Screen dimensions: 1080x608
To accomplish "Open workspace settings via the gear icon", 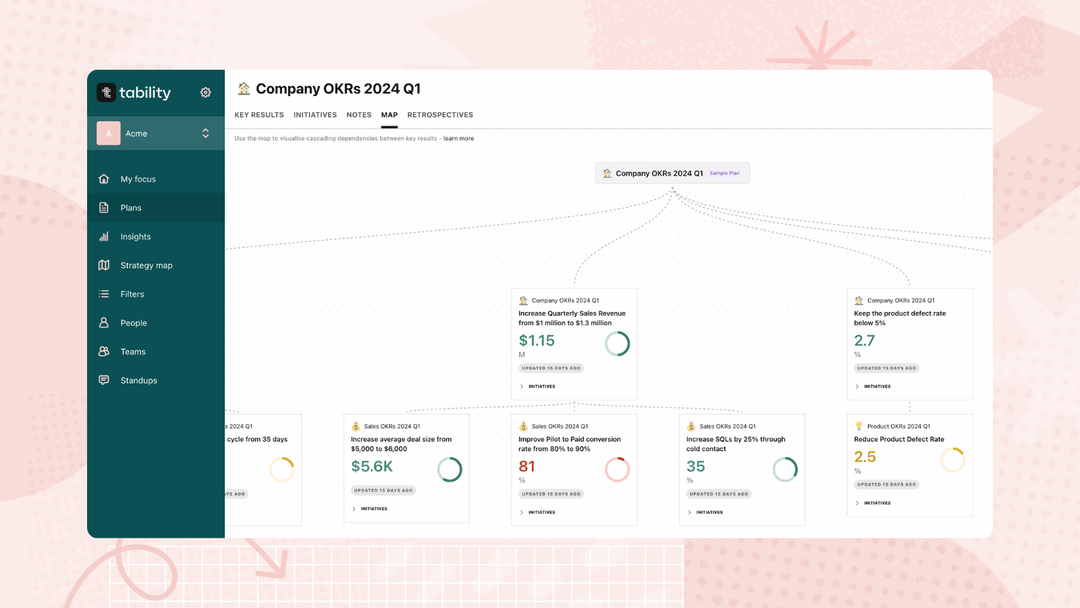I will [206, 92].
